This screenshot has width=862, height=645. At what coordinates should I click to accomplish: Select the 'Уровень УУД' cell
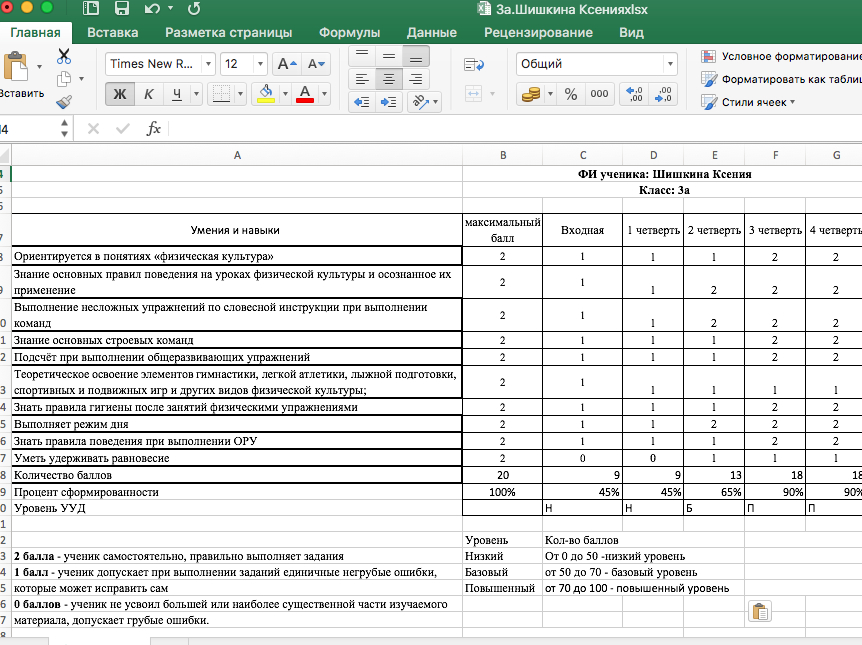(237, 508)
